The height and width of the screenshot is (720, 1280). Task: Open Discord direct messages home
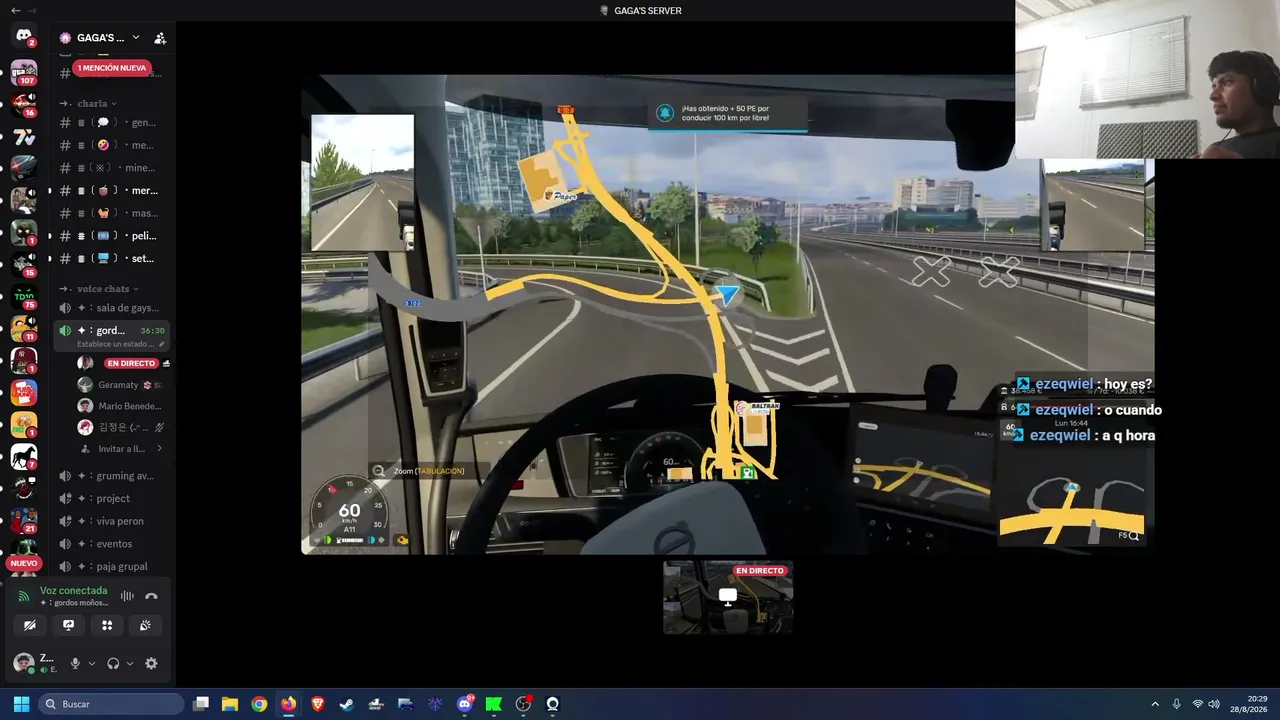[x=24, y=36]
